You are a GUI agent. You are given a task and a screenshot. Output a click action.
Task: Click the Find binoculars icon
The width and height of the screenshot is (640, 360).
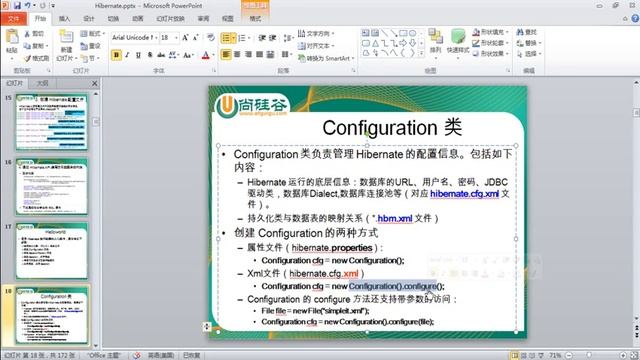(x=520, y=32)
